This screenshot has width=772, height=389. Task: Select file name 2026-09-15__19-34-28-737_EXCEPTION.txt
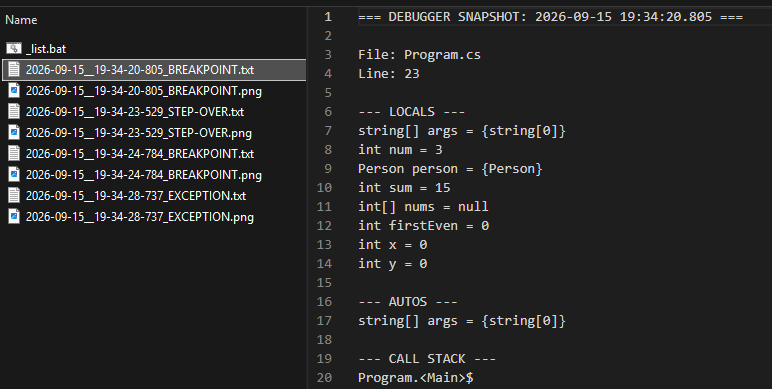tap(136, 195)
